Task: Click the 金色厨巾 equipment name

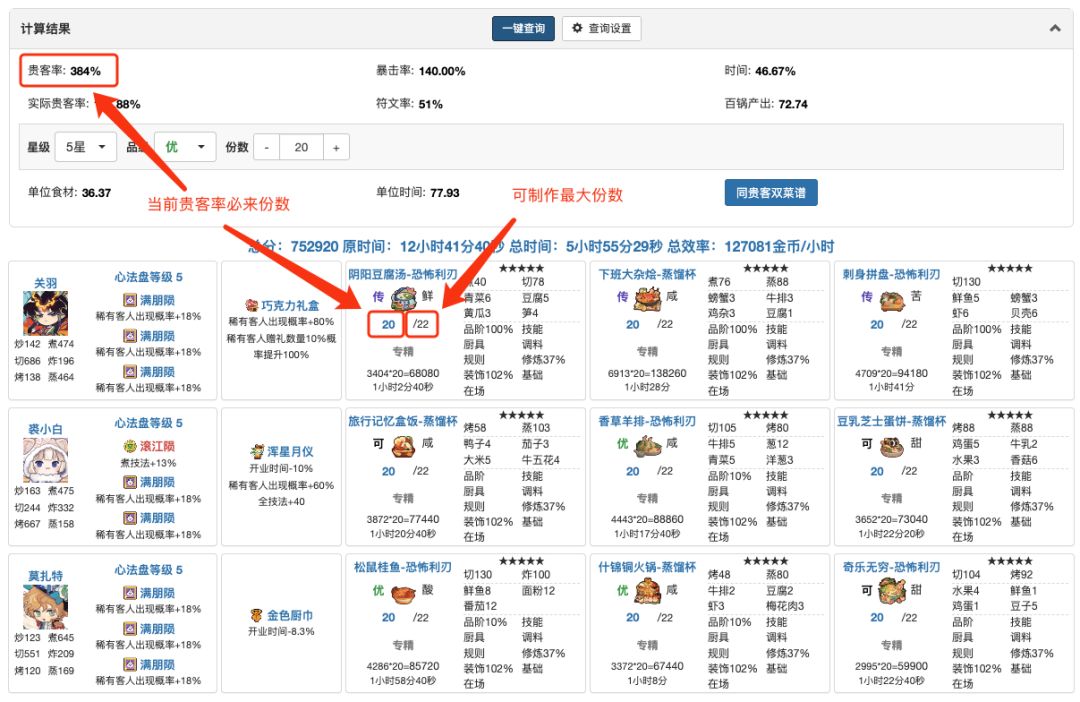Action: 290,615
